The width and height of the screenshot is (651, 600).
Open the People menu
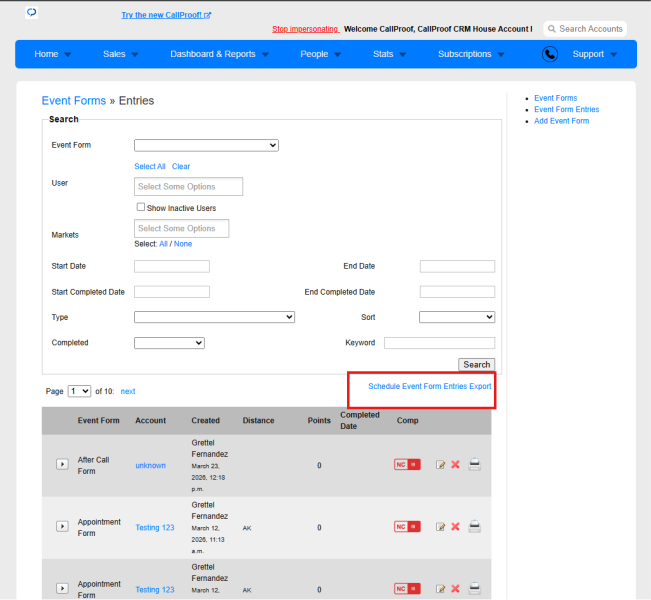click(x=320, y=54)
